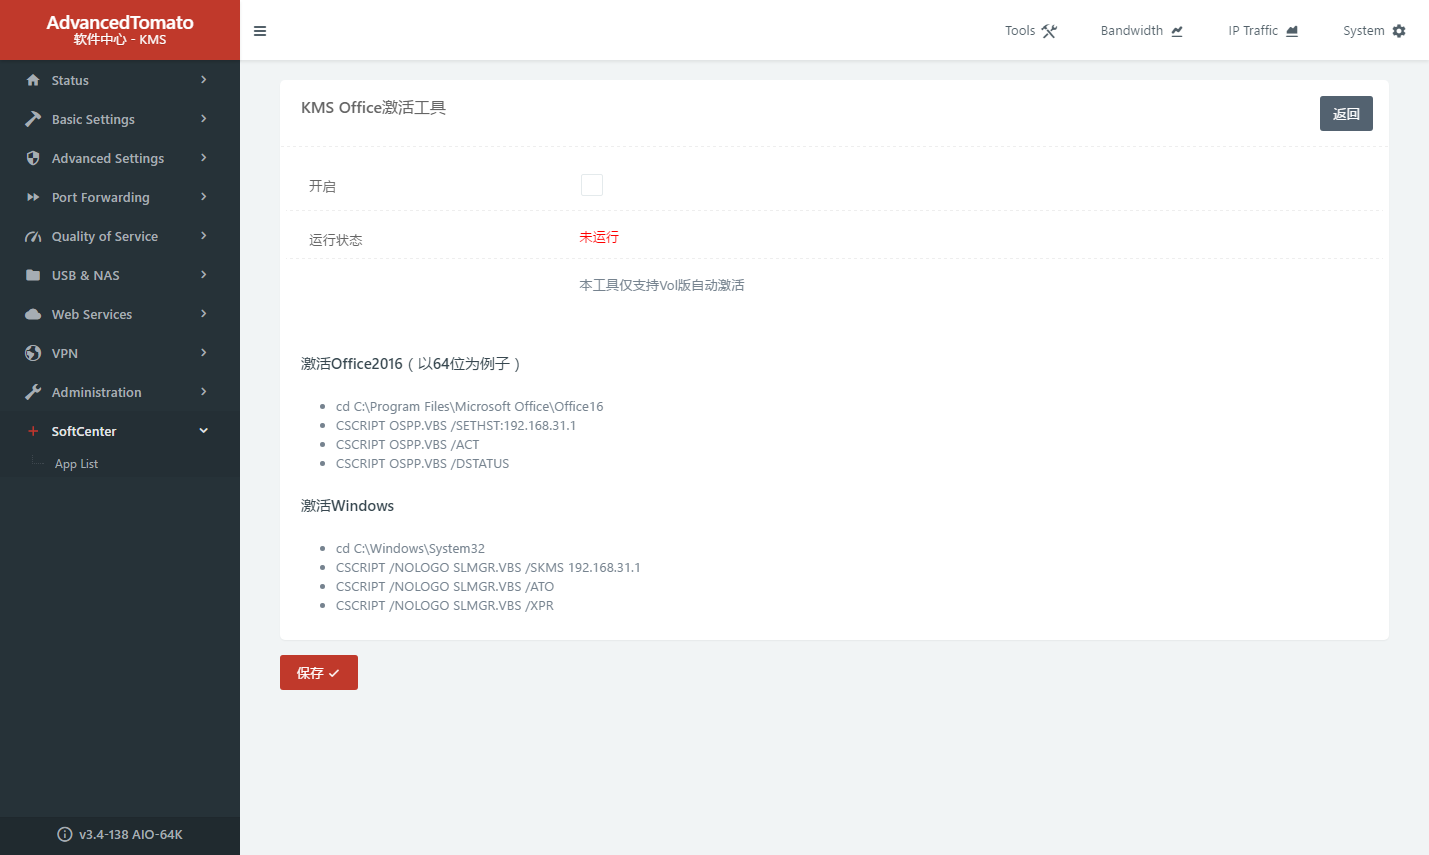Click the AdvancedTomato logo header
Image resolution: width=1429 pixels, height=855 pixels.
(x=120, y=30)
